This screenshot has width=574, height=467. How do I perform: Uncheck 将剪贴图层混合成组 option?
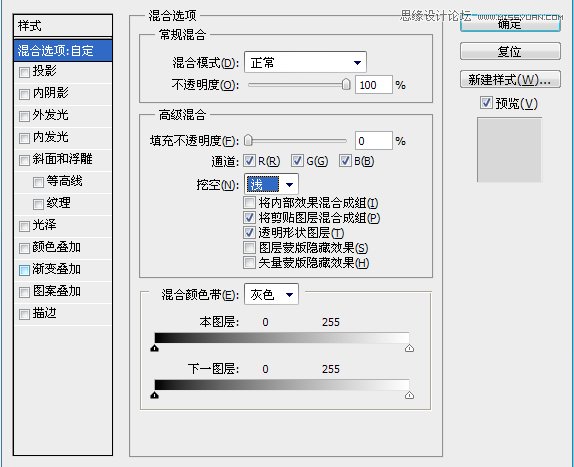[249, 217]
